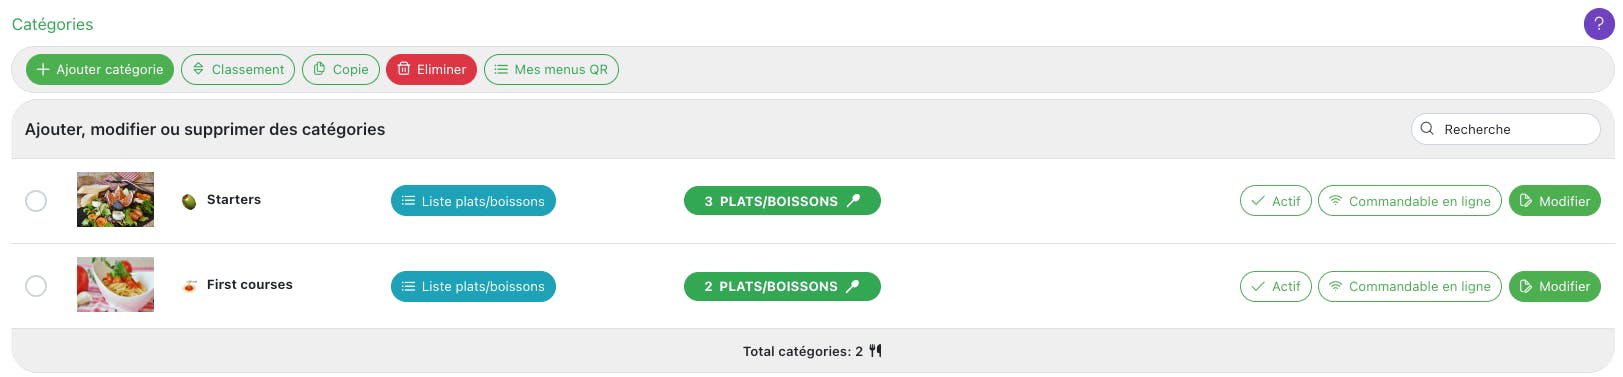Viewport: 1623px width, 377px height.
Task: Click the olive icon beside Starters
Action: tap(189, 201)
